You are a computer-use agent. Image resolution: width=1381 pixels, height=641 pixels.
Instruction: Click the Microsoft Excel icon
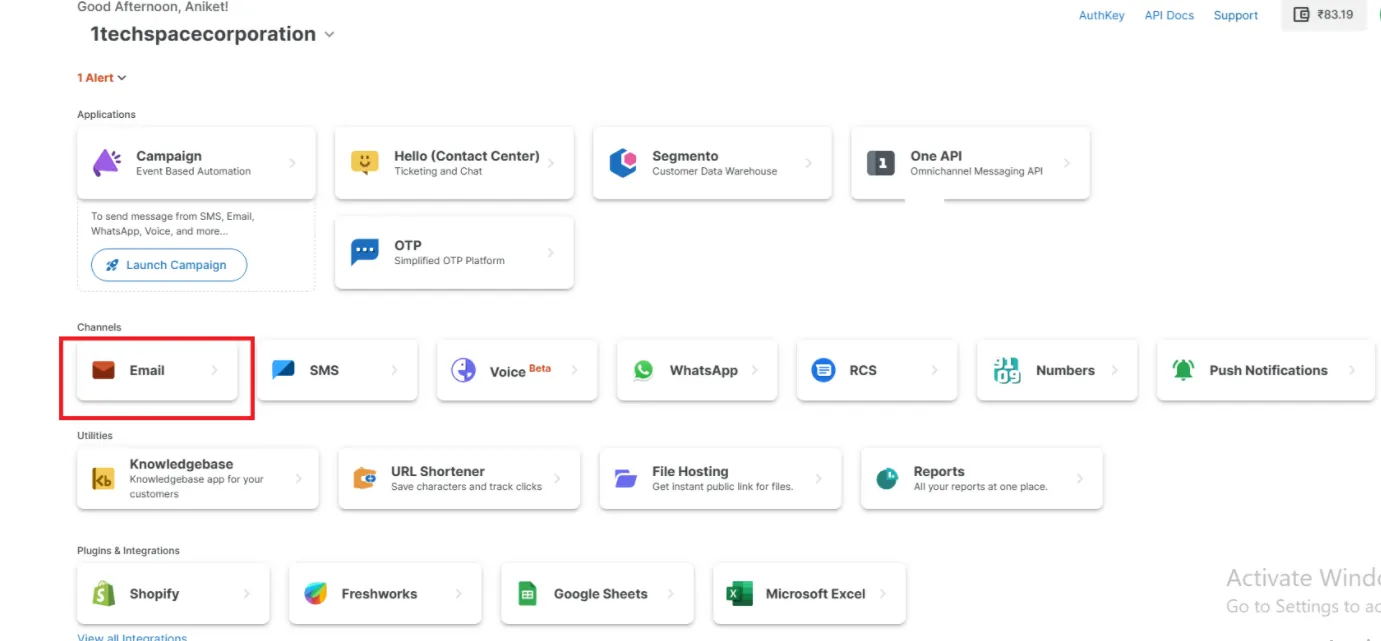pos(739,594)
